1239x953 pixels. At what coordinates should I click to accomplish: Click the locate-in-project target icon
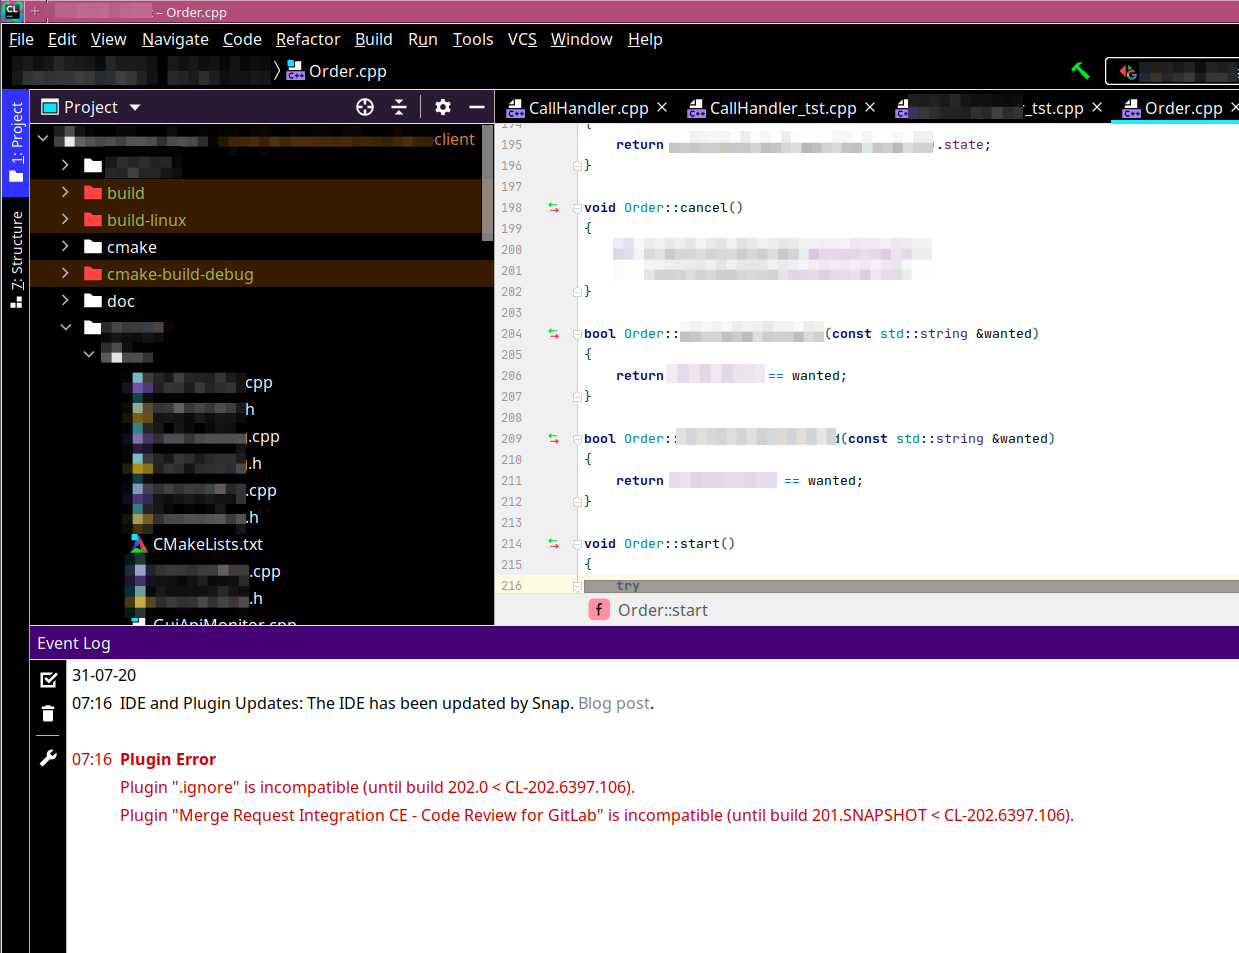pos(365,107)
